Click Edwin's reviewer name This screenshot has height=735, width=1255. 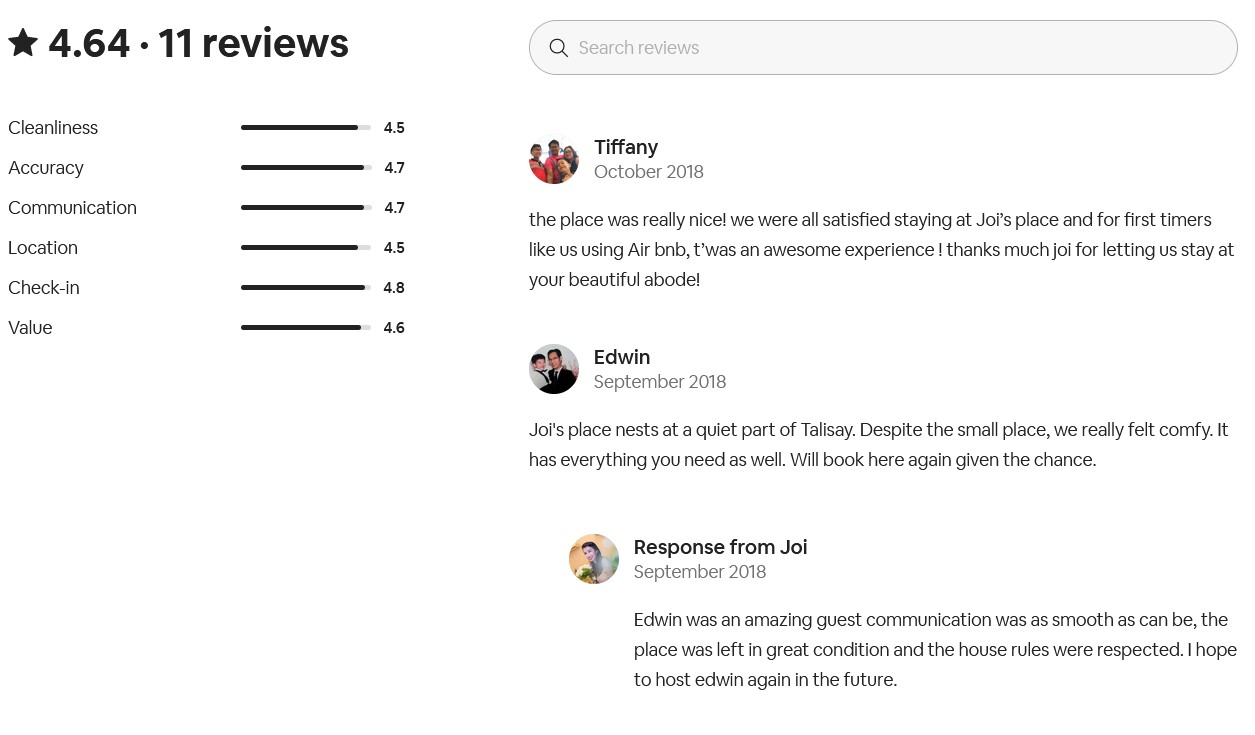(x=622, y=357)
